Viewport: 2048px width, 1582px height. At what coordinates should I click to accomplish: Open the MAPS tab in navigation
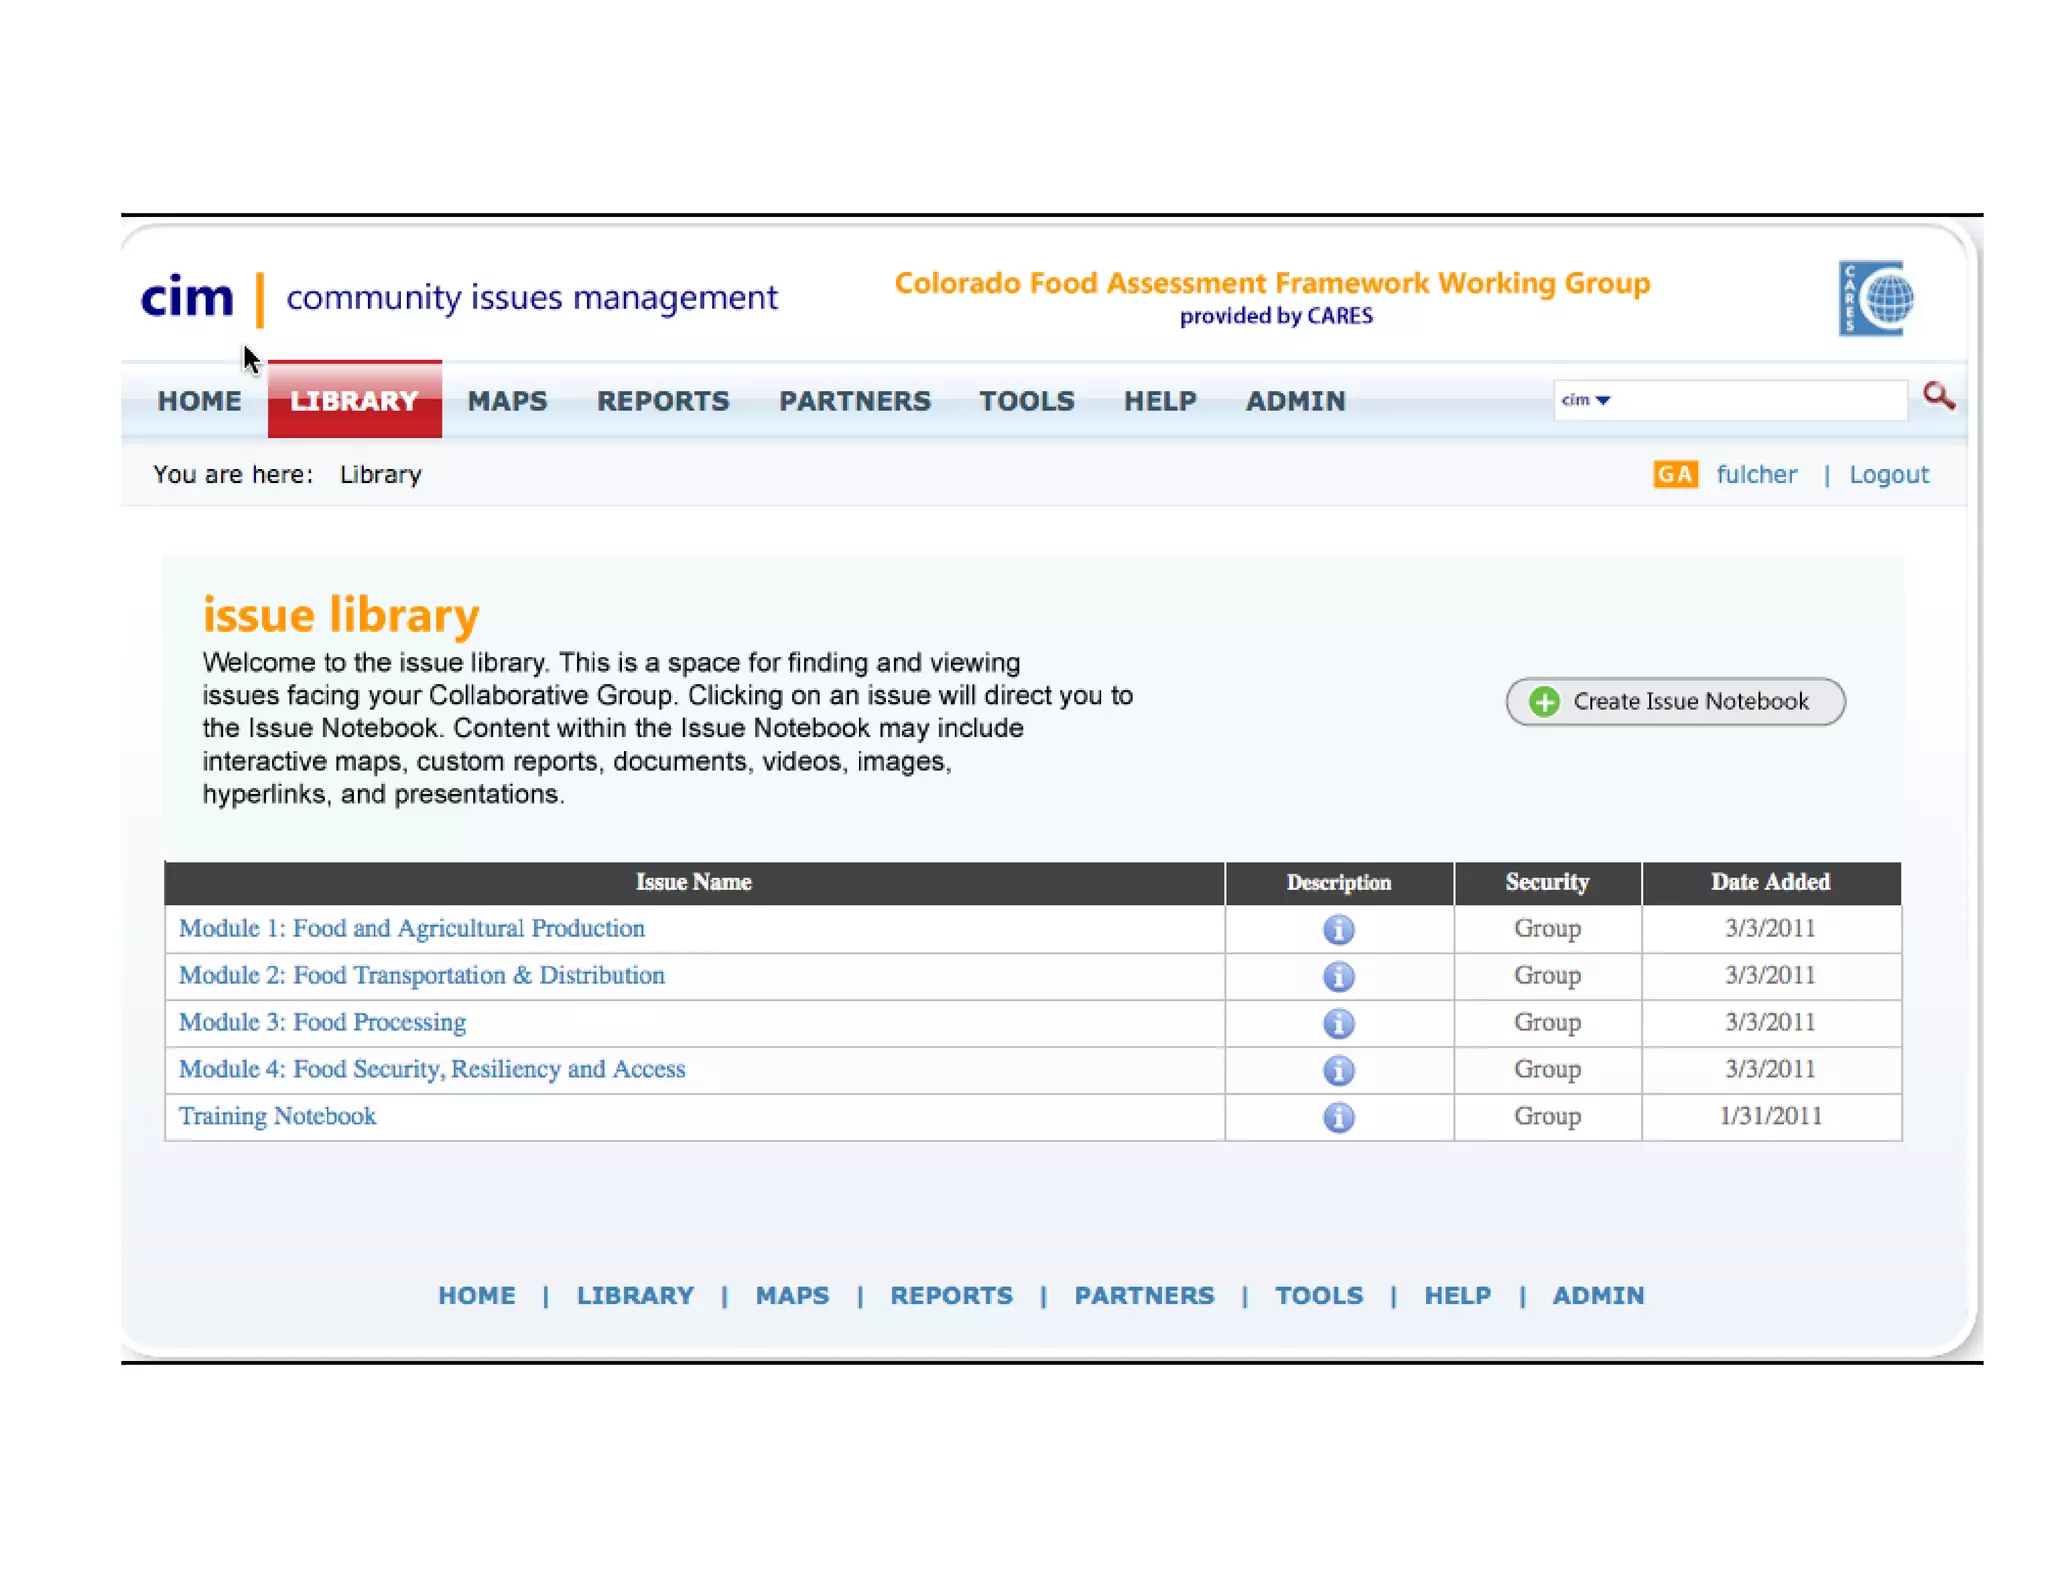(x=507, y=401)
